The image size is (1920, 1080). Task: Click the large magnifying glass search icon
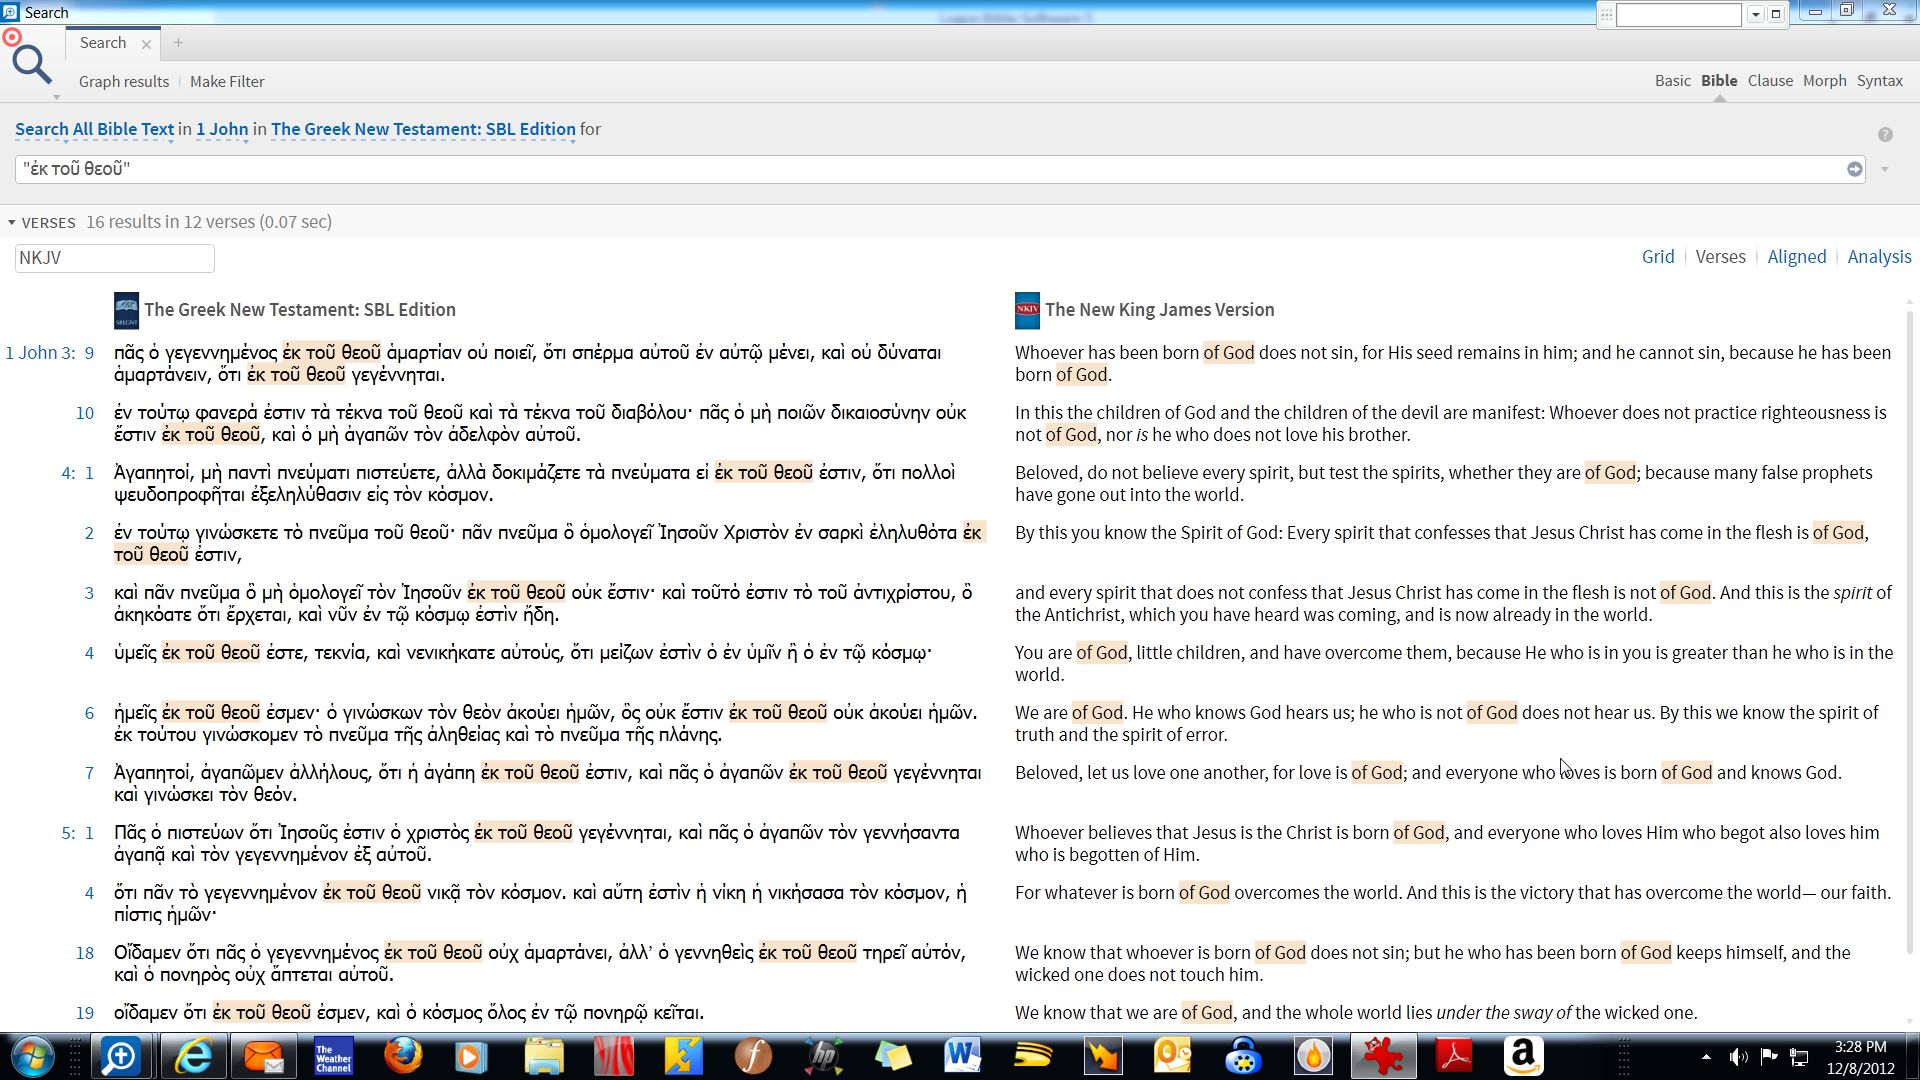tap(31, 64)
